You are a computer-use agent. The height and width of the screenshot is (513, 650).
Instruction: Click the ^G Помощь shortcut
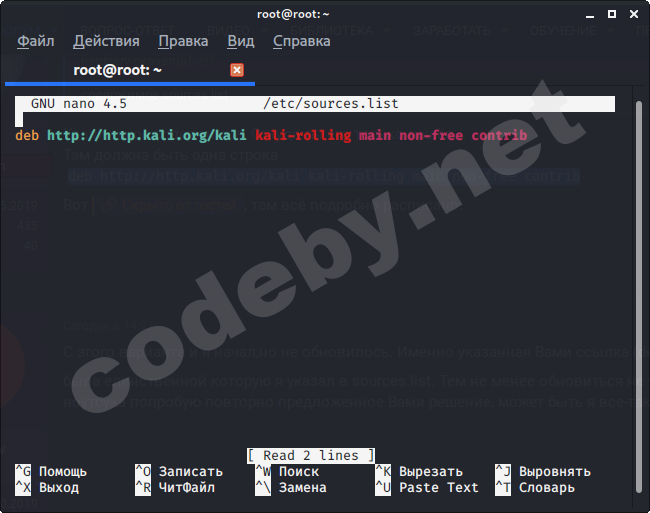click(51, 471)
